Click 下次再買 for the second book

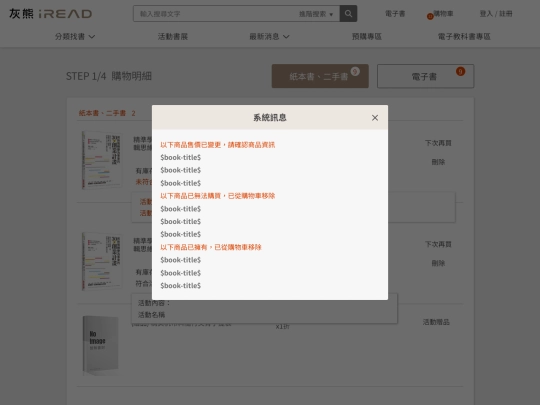[438, 244]
